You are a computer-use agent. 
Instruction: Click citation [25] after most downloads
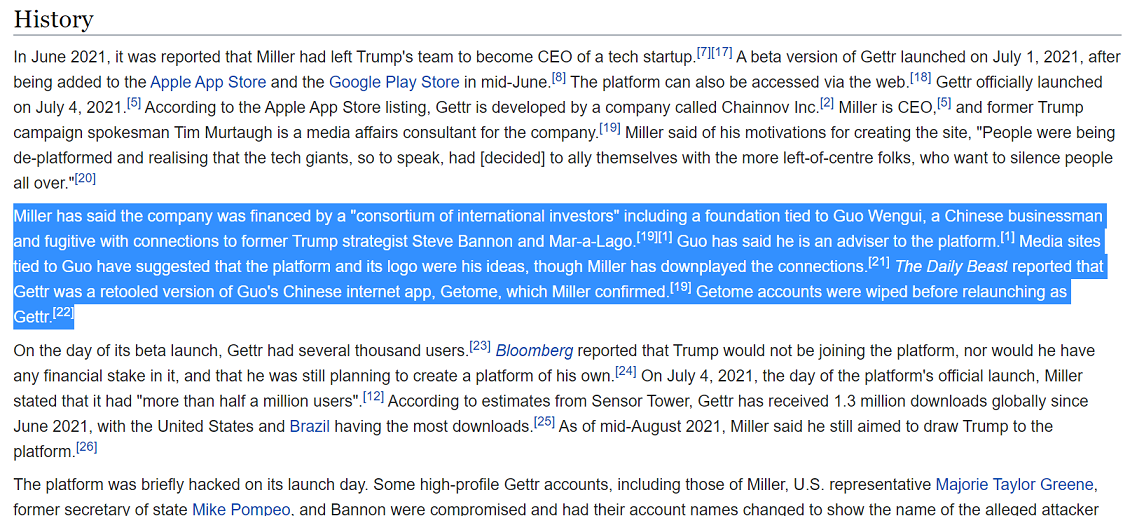click(x=544, y=421)
